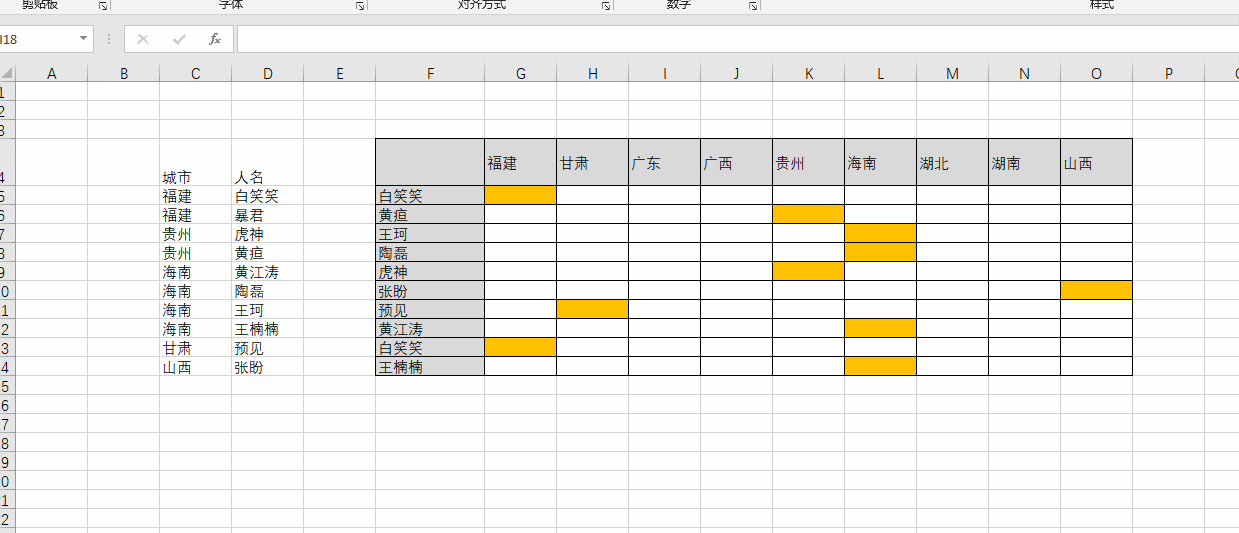Select the 陶磊 cell in column D
1239x533 pixels.
267,291
